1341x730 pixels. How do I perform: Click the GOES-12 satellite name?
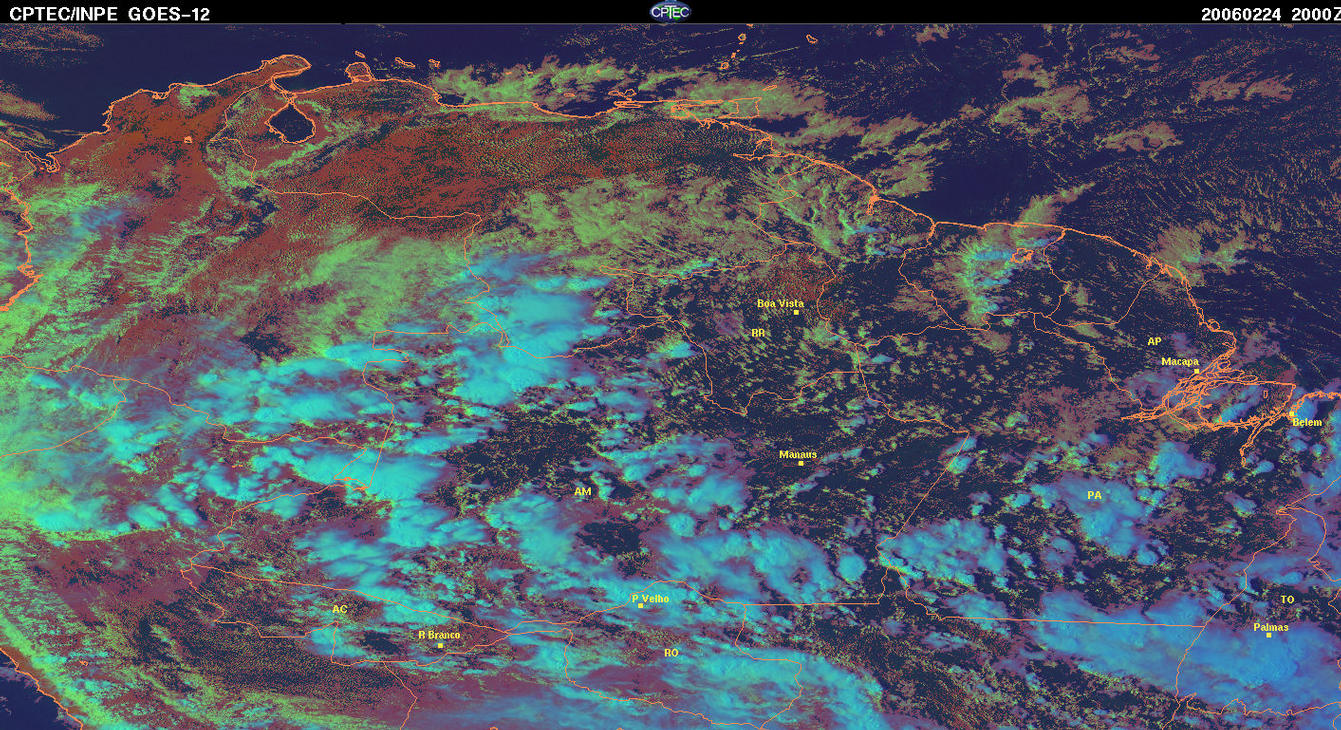tap(170, 13)
